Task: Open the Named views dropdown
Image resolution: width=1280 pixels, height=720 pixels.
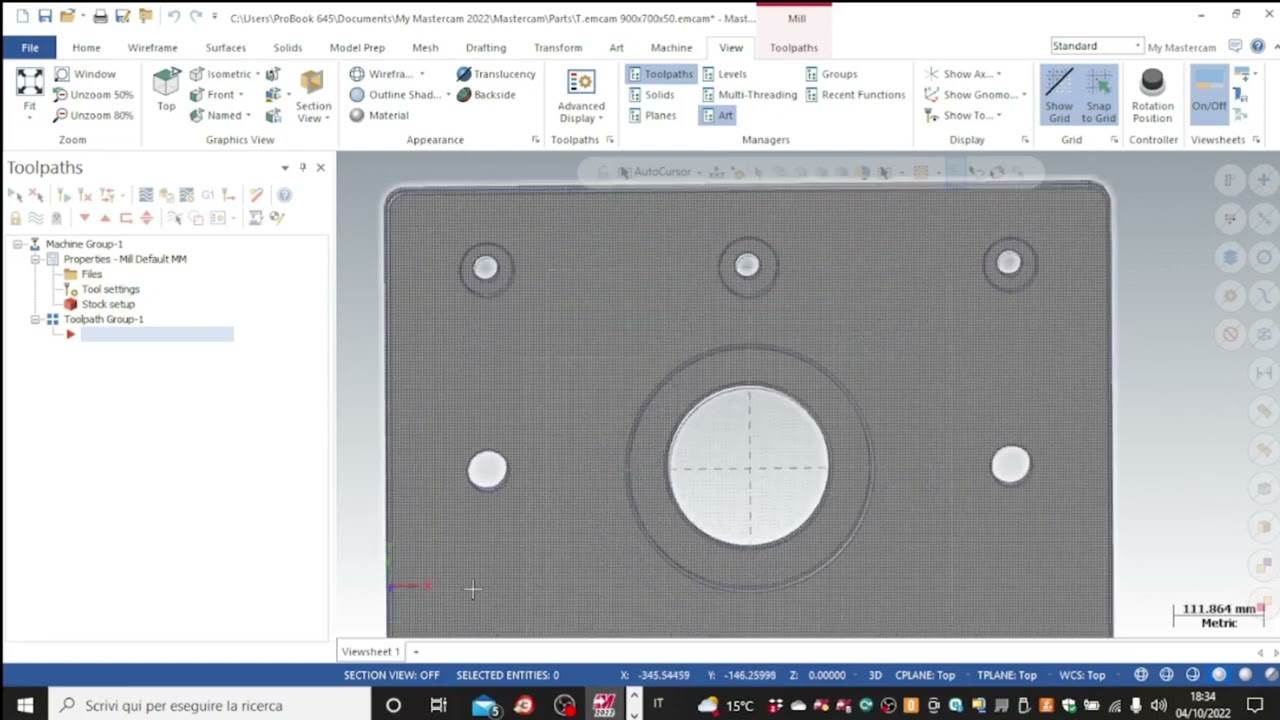Action: 247,115
